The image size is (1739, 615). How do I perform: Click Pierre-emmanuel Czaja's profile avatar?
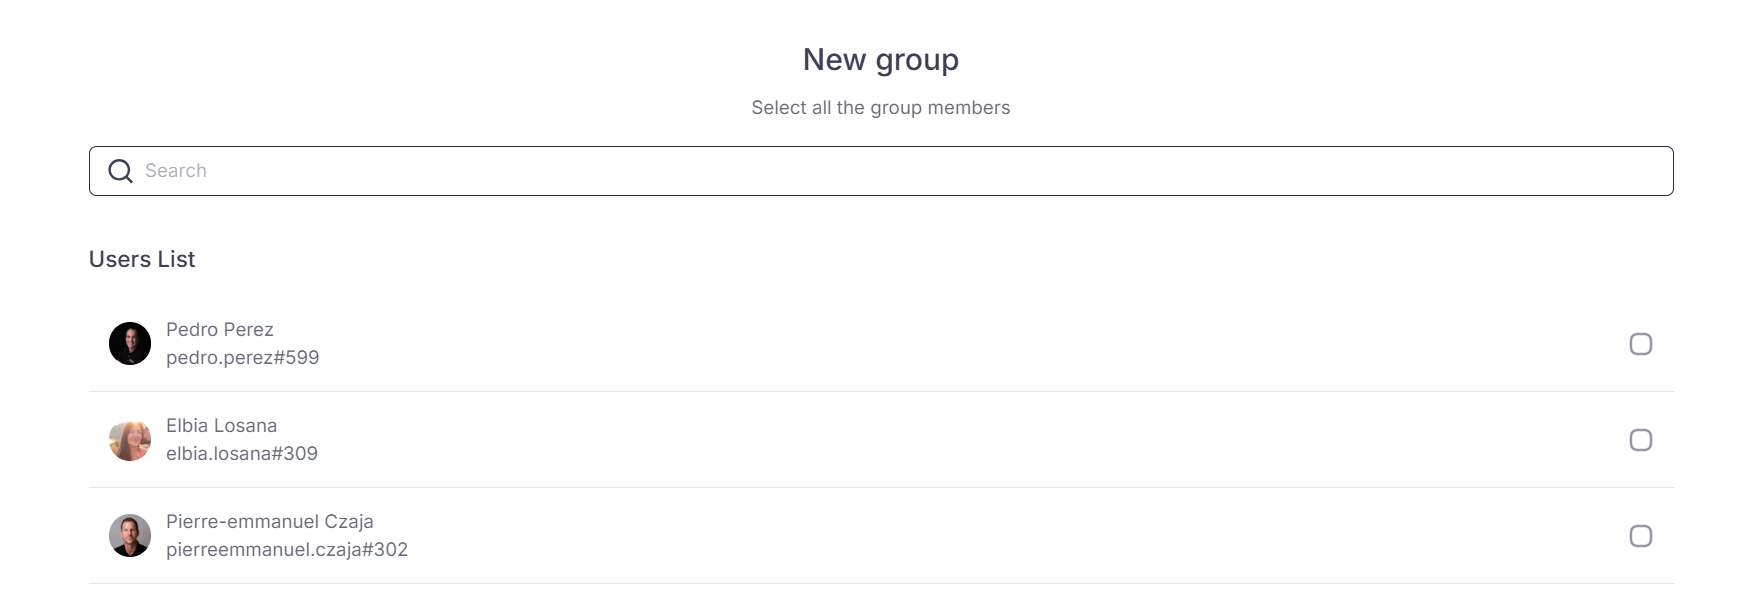130,536
